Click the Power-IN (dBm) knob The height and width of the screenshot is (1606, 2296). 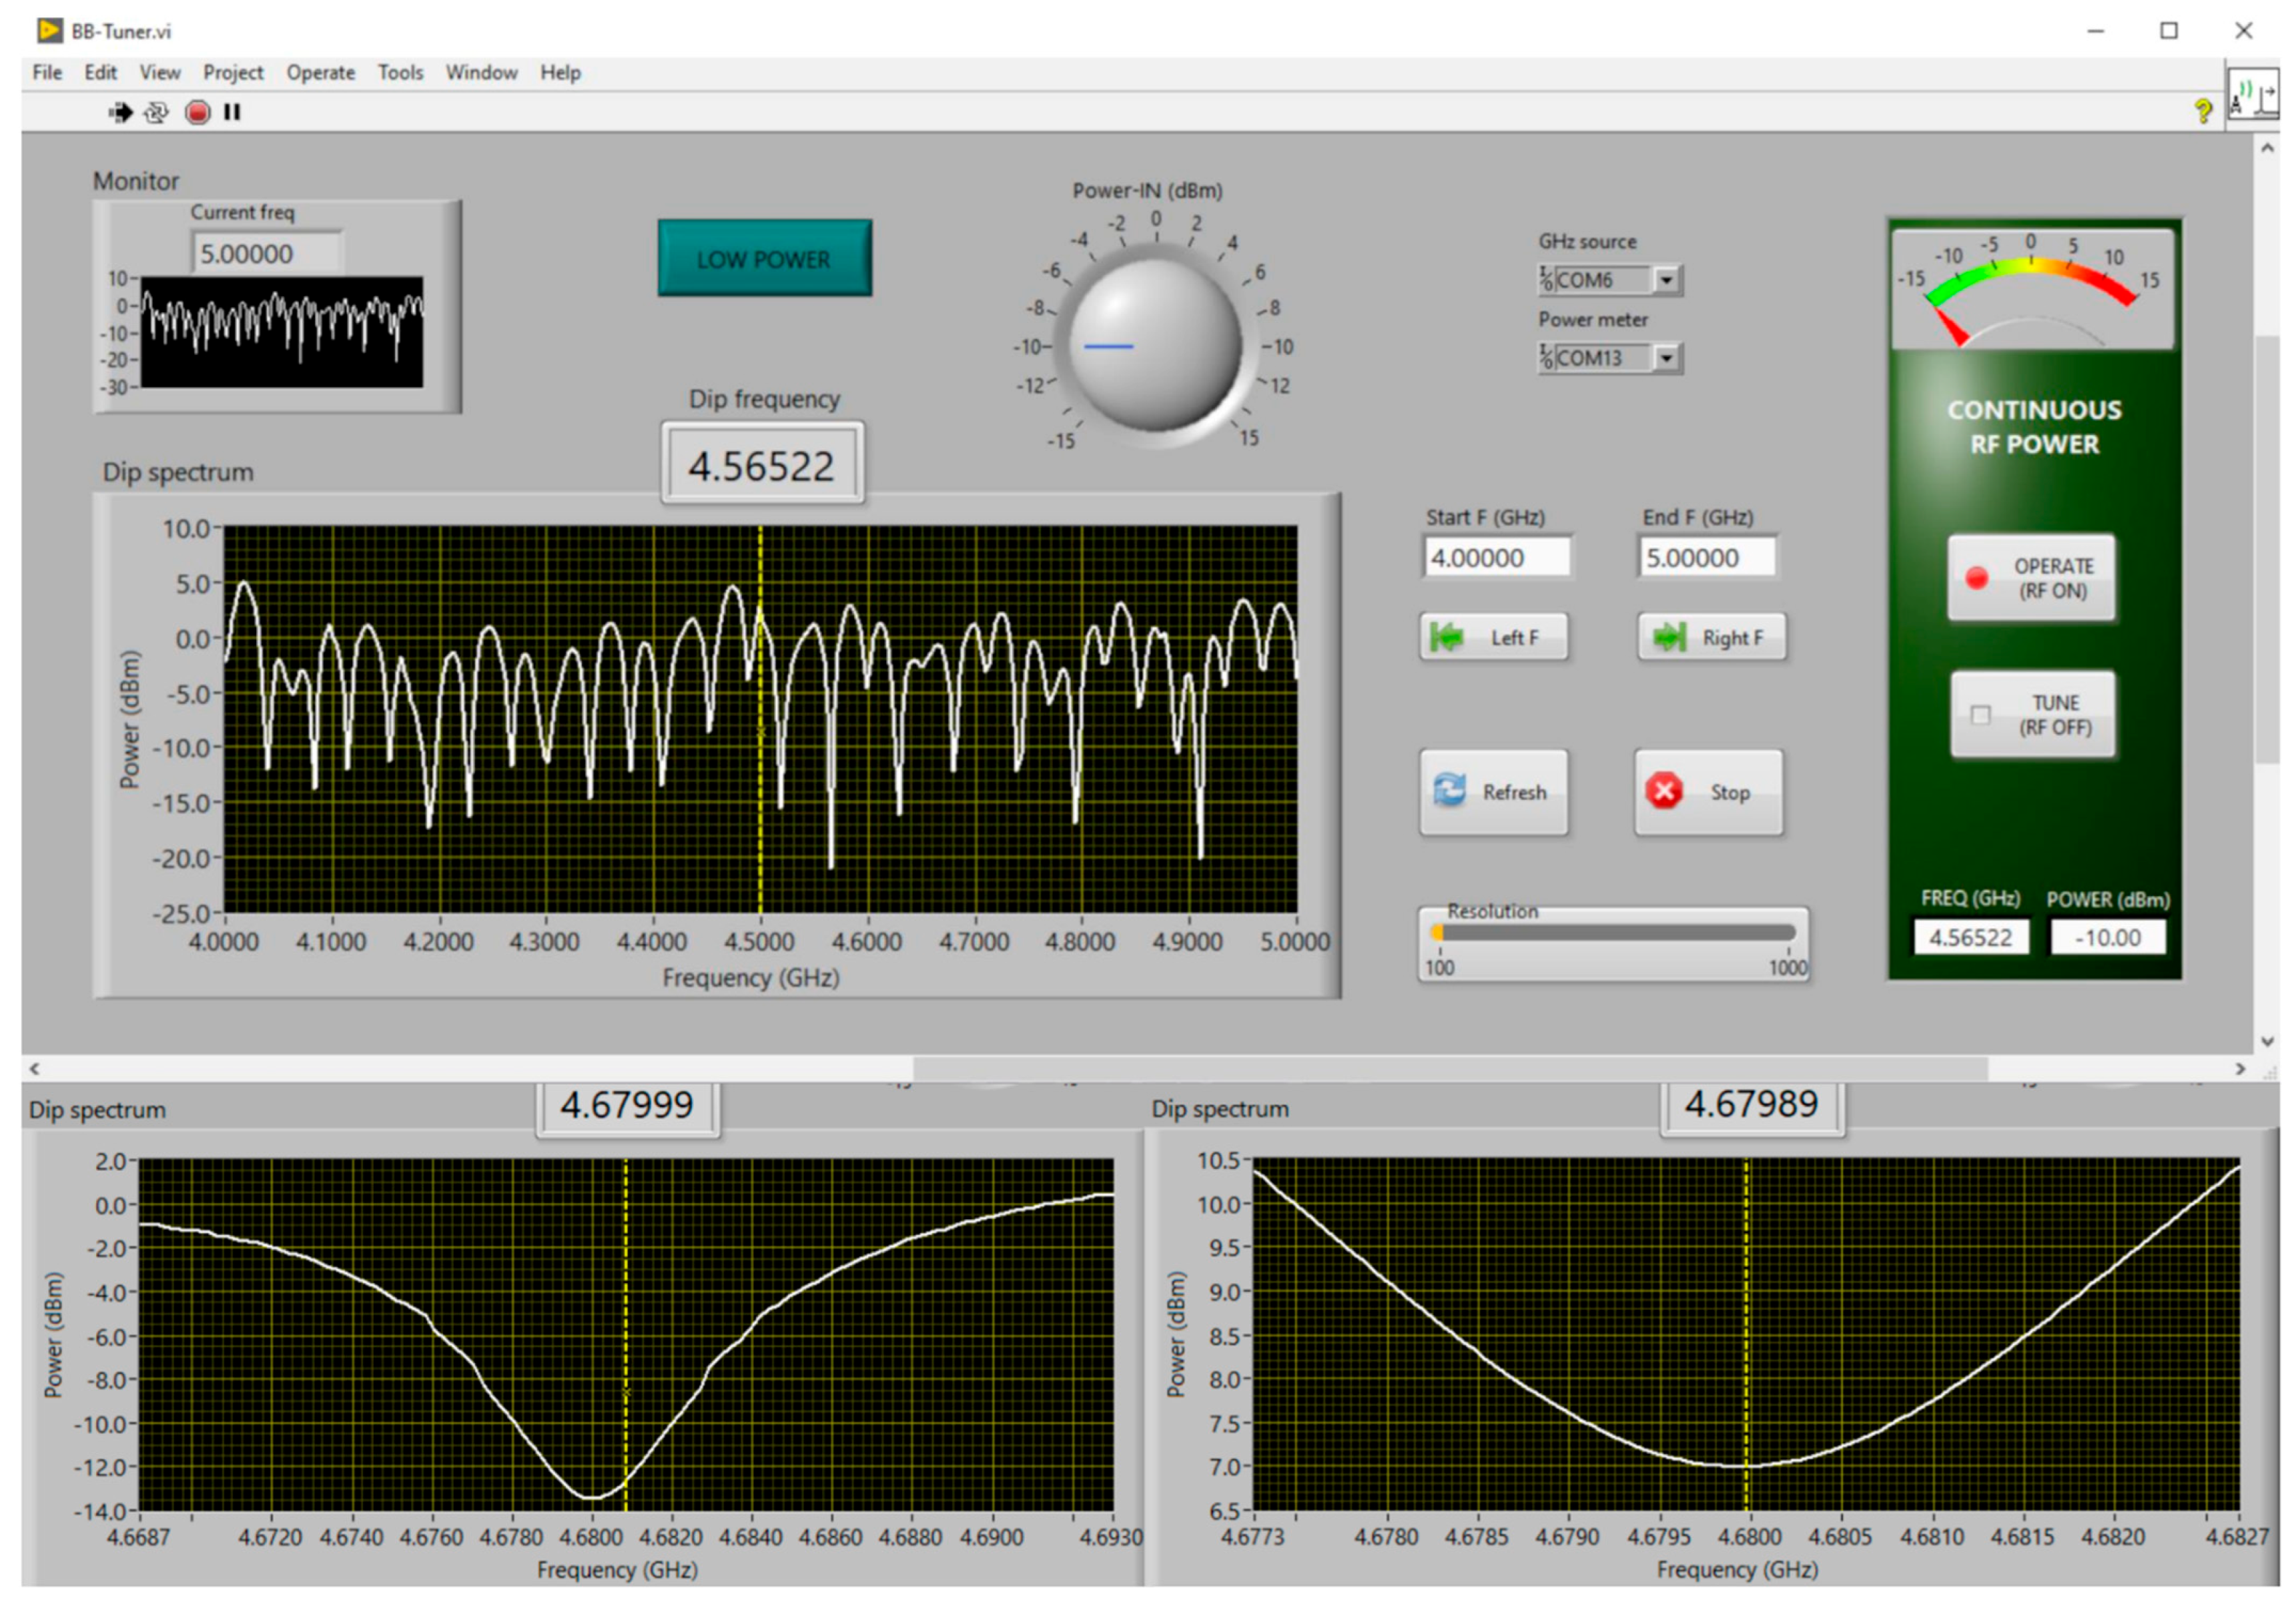coord(1155,345)
